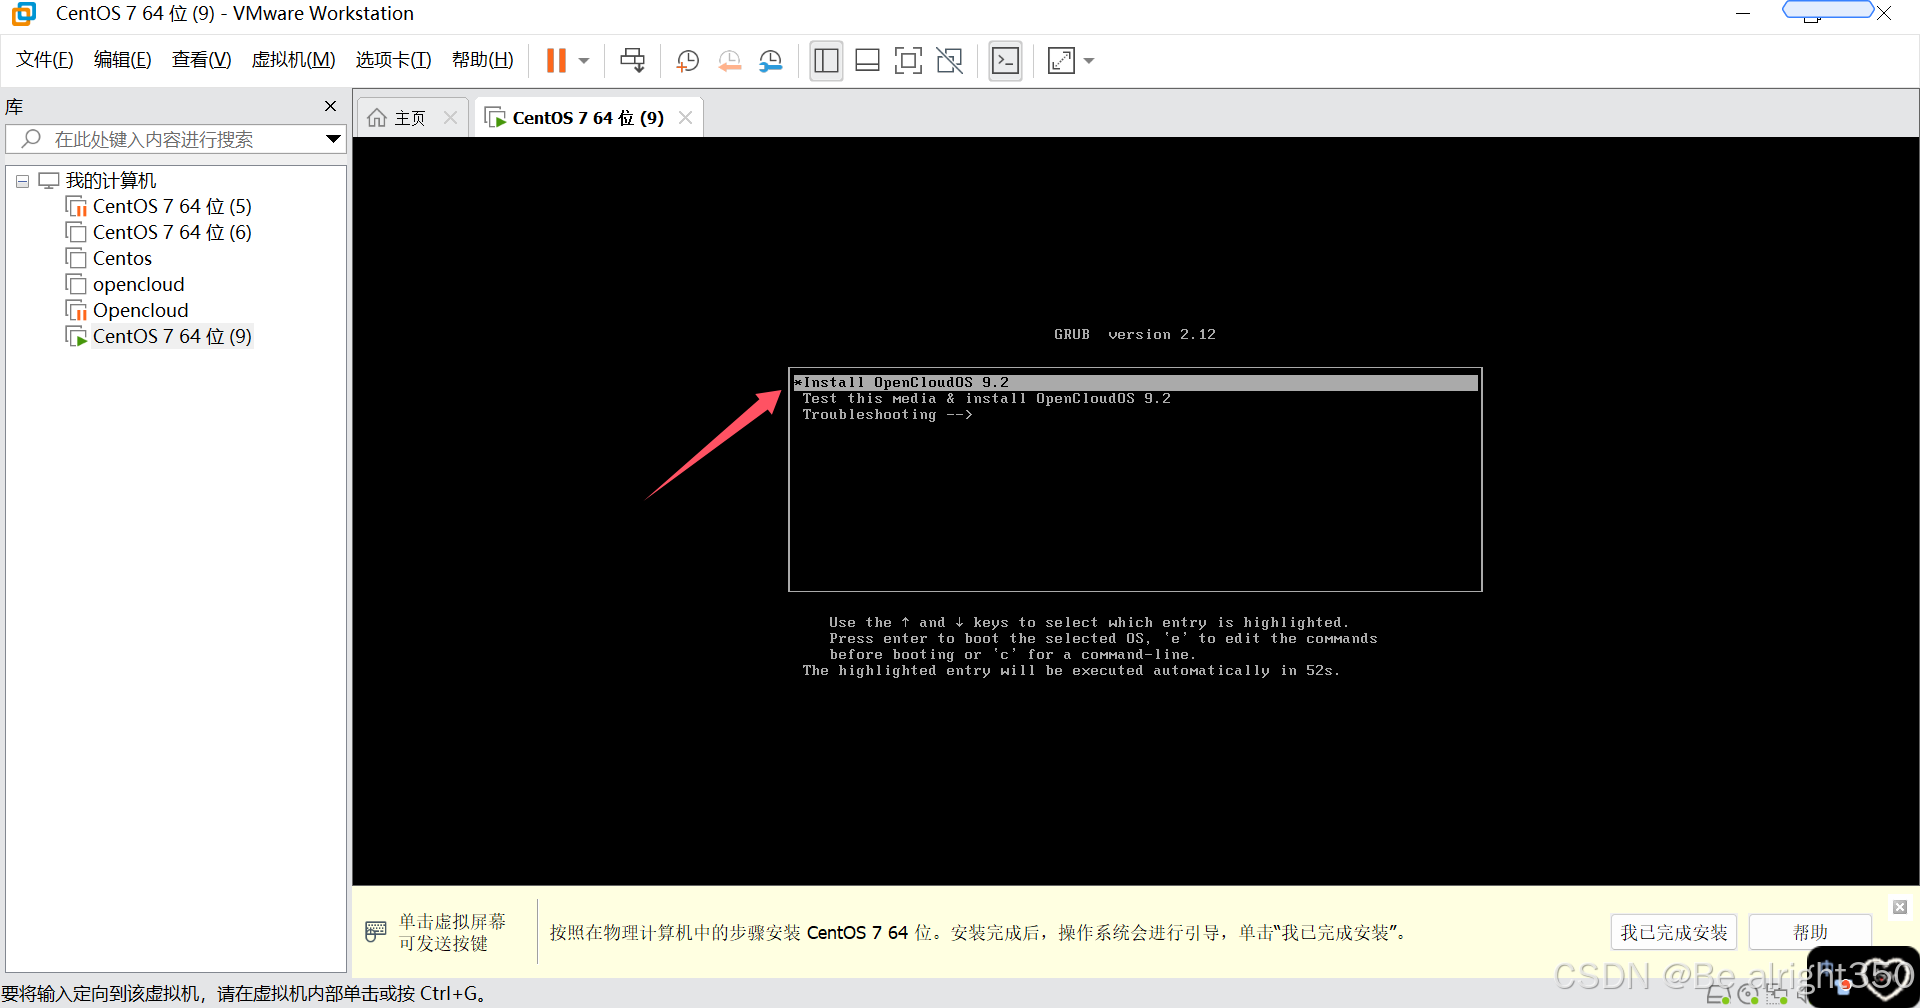Switch to the 主页 tab

[x=410, y=117]
